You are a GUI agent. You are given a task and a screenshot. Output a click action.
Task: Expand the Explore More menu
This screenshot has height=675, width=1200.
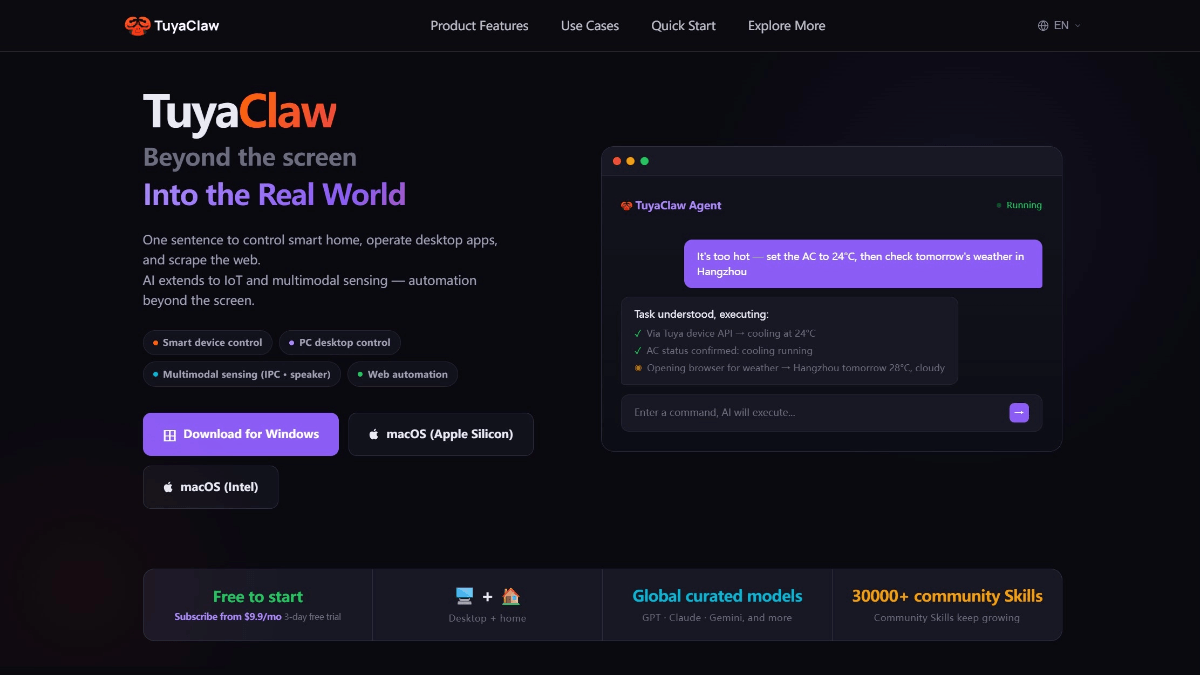pyautogui.click(x=786, y=26)
